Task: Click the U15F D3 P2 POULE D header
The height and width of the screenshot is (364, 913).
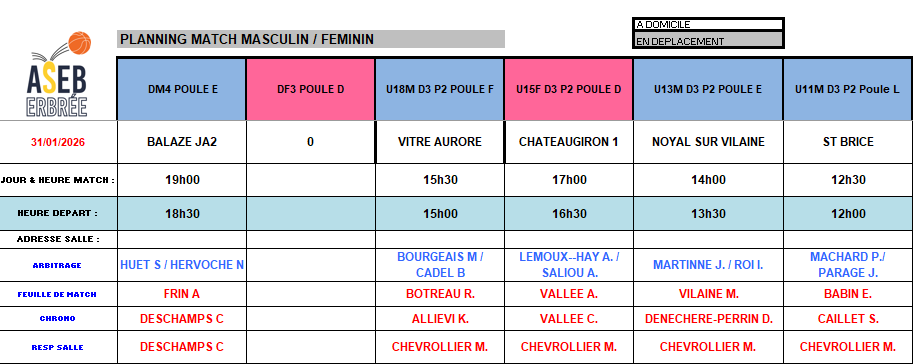Action: click(x=568, y=89)
